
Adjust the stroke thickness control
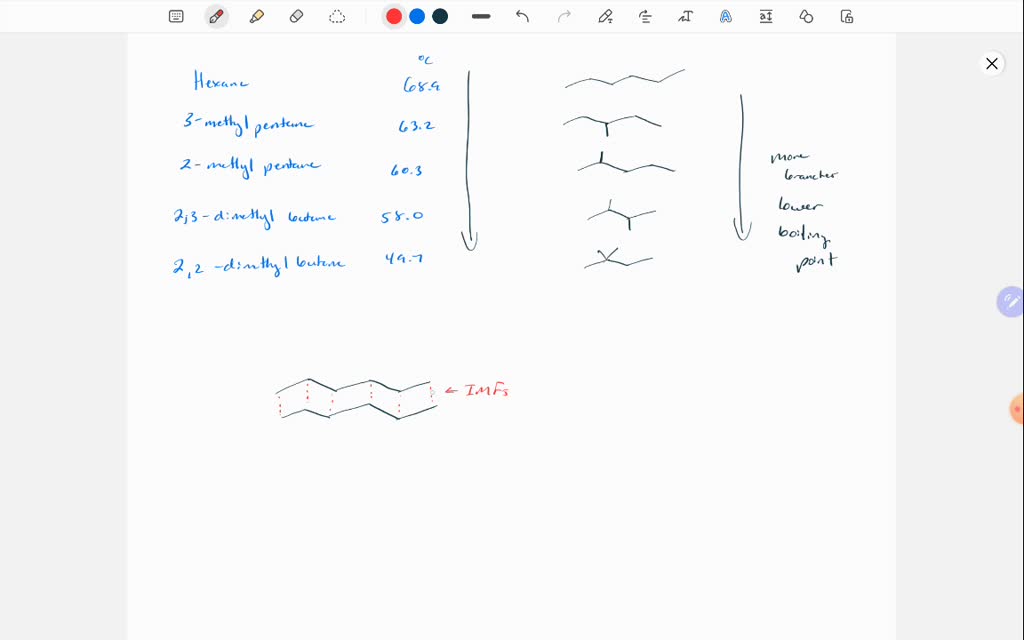[481, 16]
